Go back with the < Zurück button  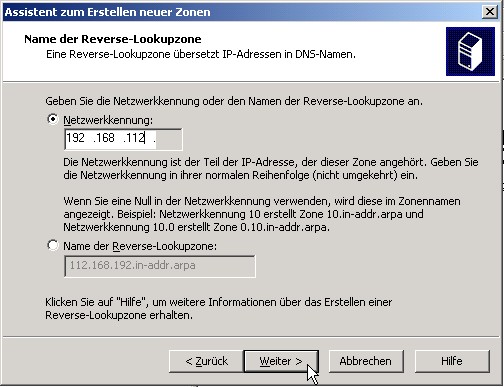pos(206,361)
